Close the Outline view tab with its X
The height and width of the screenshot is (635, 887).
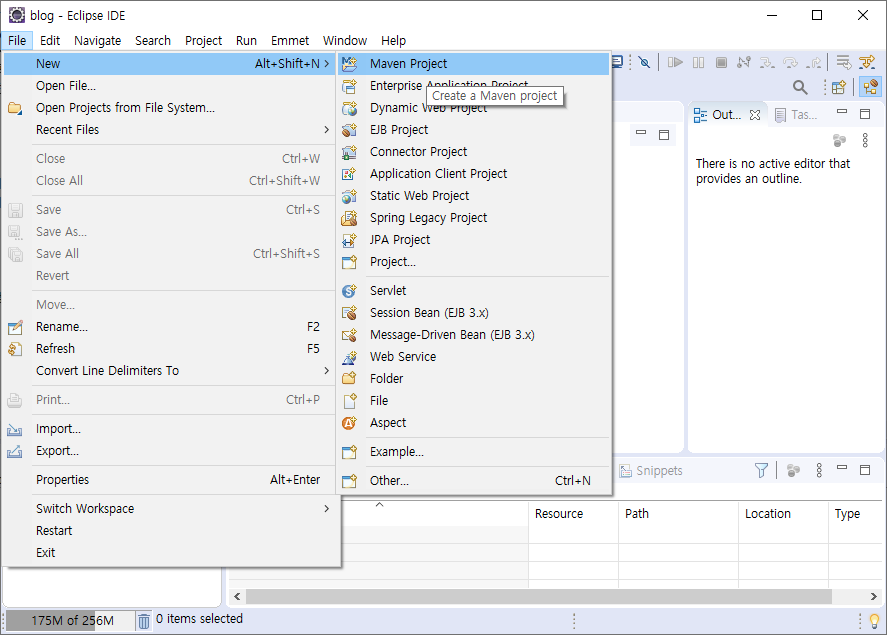(x=755, y=115)
